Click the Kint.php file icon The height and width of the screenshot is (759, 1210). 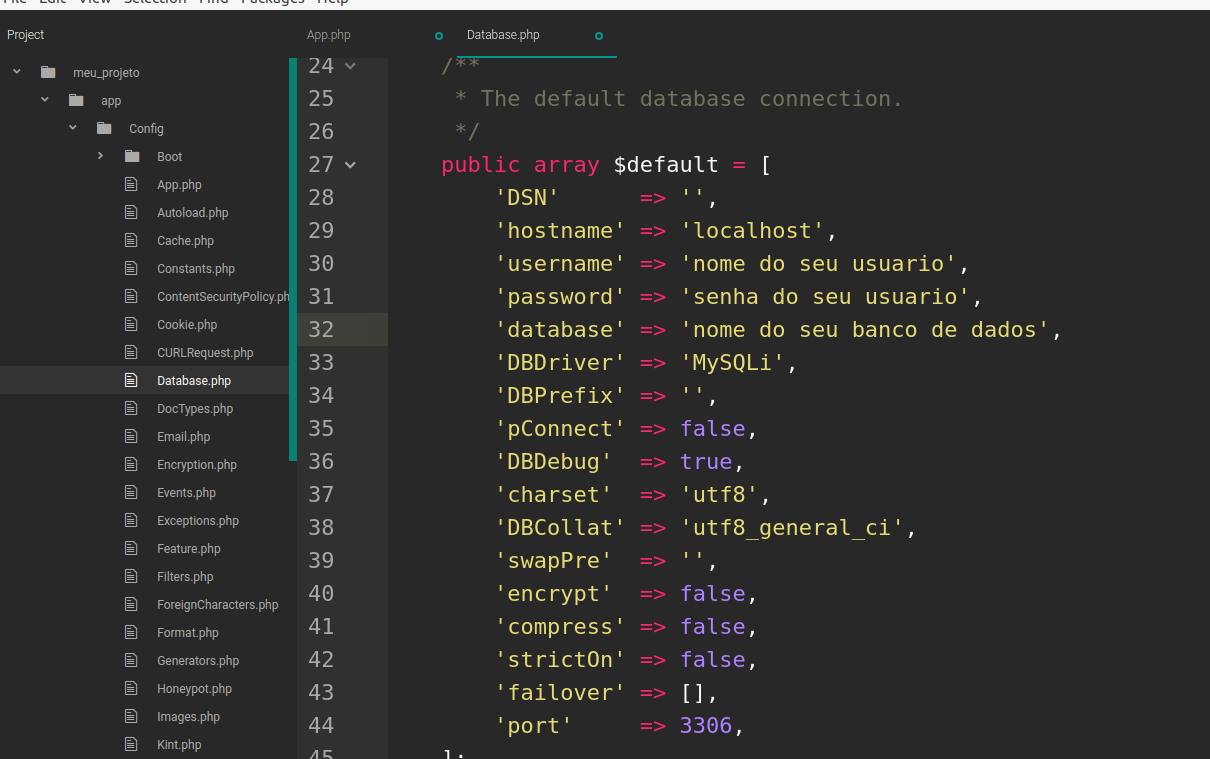coord(131,744)
